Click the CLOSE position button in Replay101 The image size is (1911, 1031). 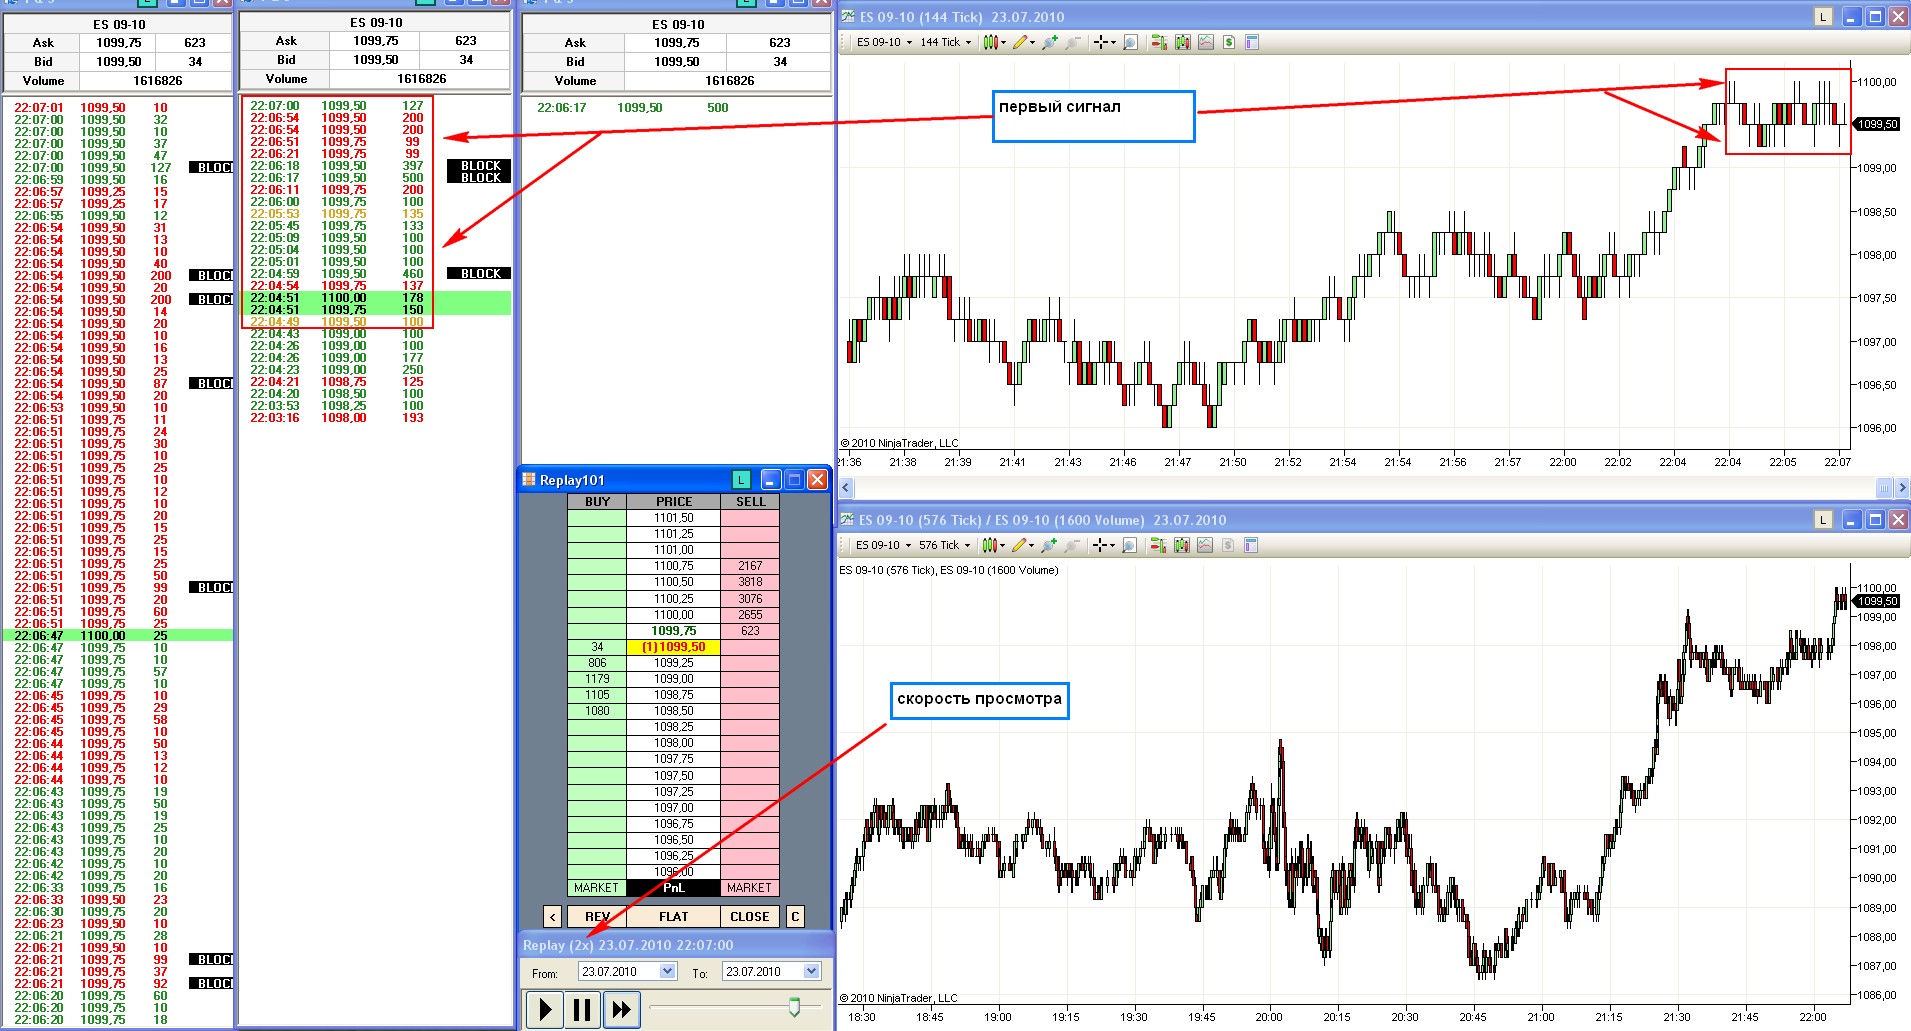[x=749, y=916]
